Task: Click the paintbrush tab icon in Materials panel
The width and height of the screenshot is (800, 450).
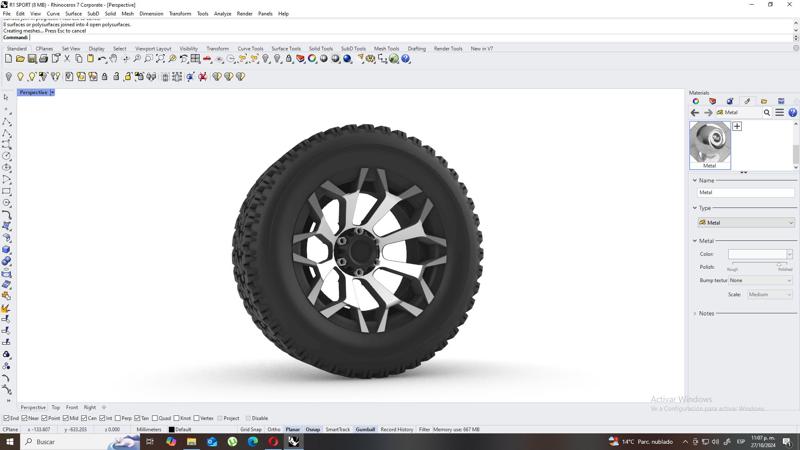Action: 747,101
